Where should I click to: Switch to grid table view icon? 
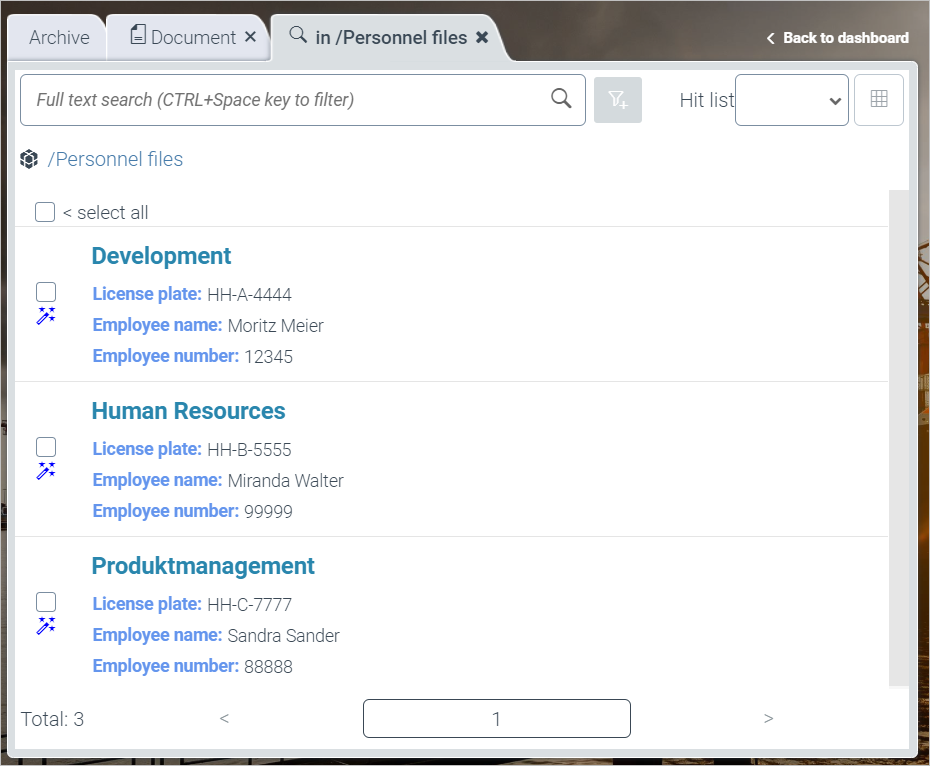pyautogui.click(x=879, y=99)
